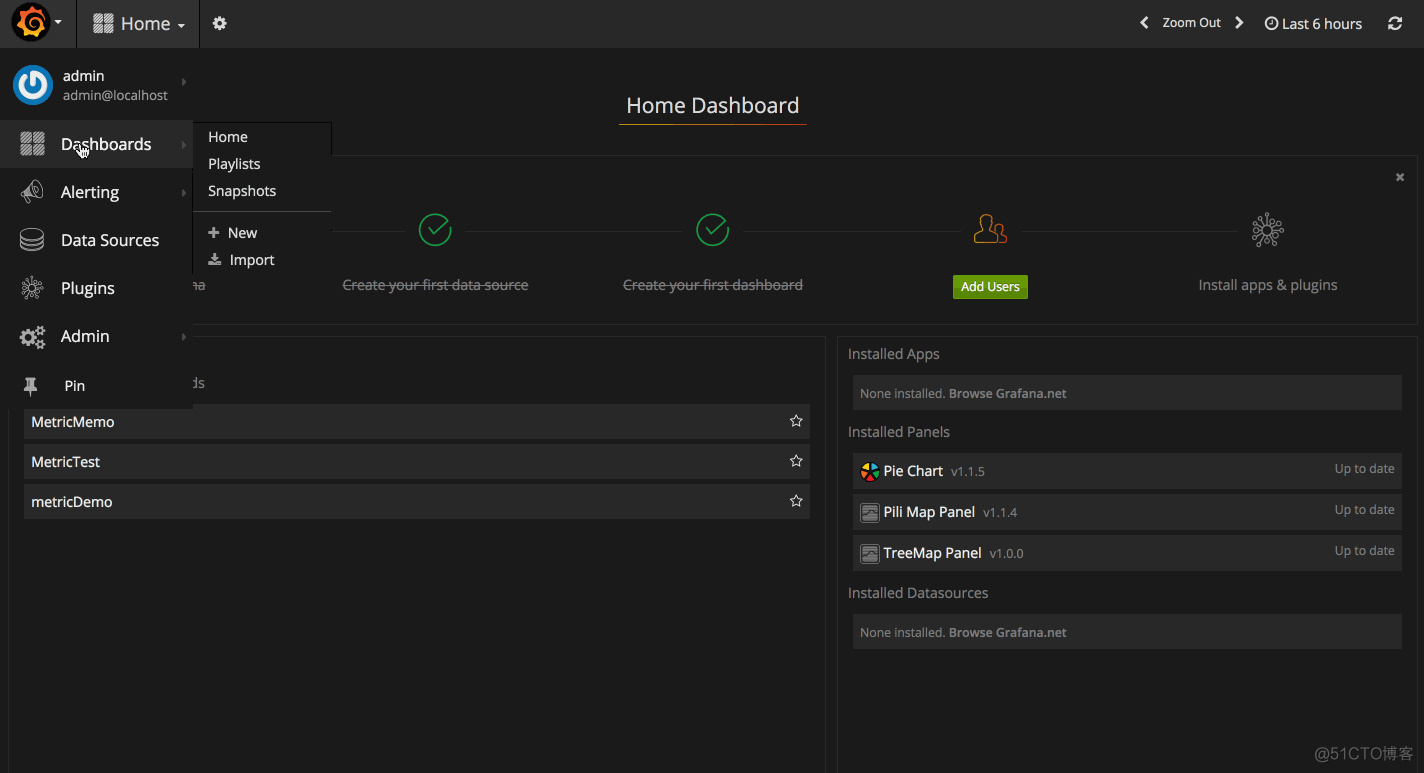
Task: Expand the Alerting submenu arrow
Action: tap(184, 193)
